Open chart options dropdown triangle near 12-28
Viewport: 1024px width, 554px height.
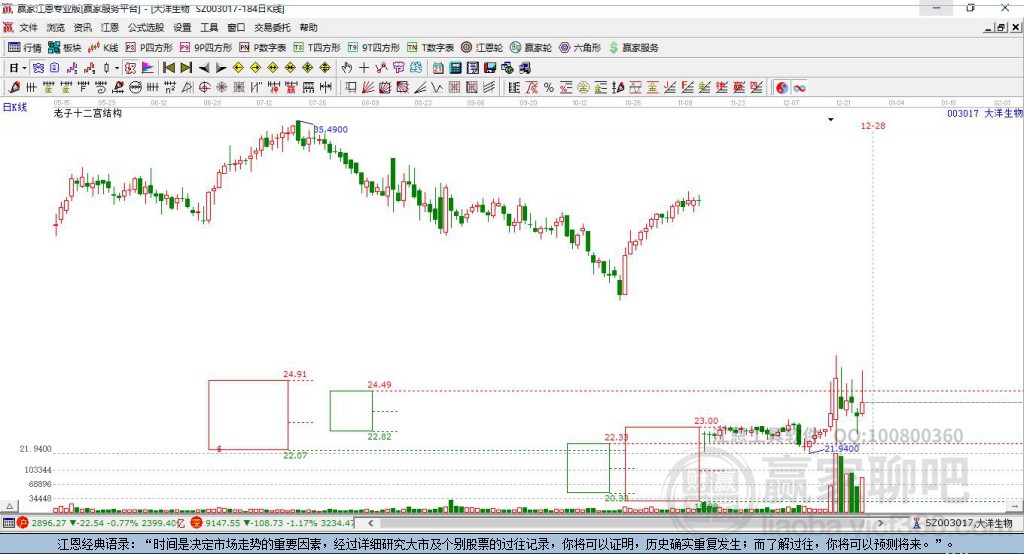point(831,120)
